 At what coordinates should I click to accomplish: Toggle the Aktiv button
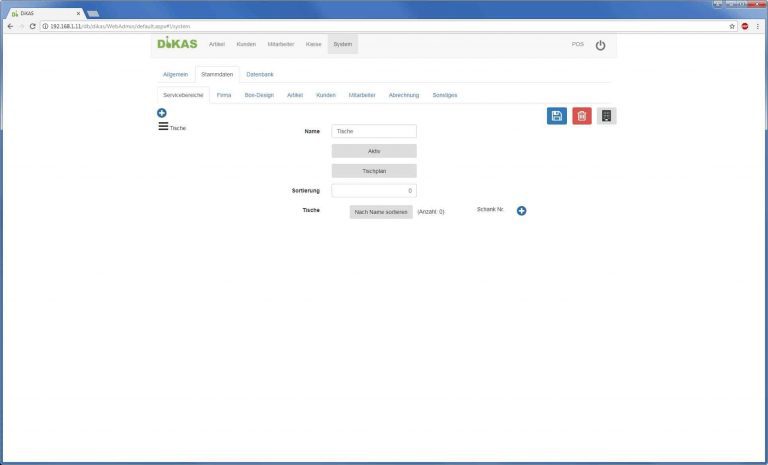(374, 151)
